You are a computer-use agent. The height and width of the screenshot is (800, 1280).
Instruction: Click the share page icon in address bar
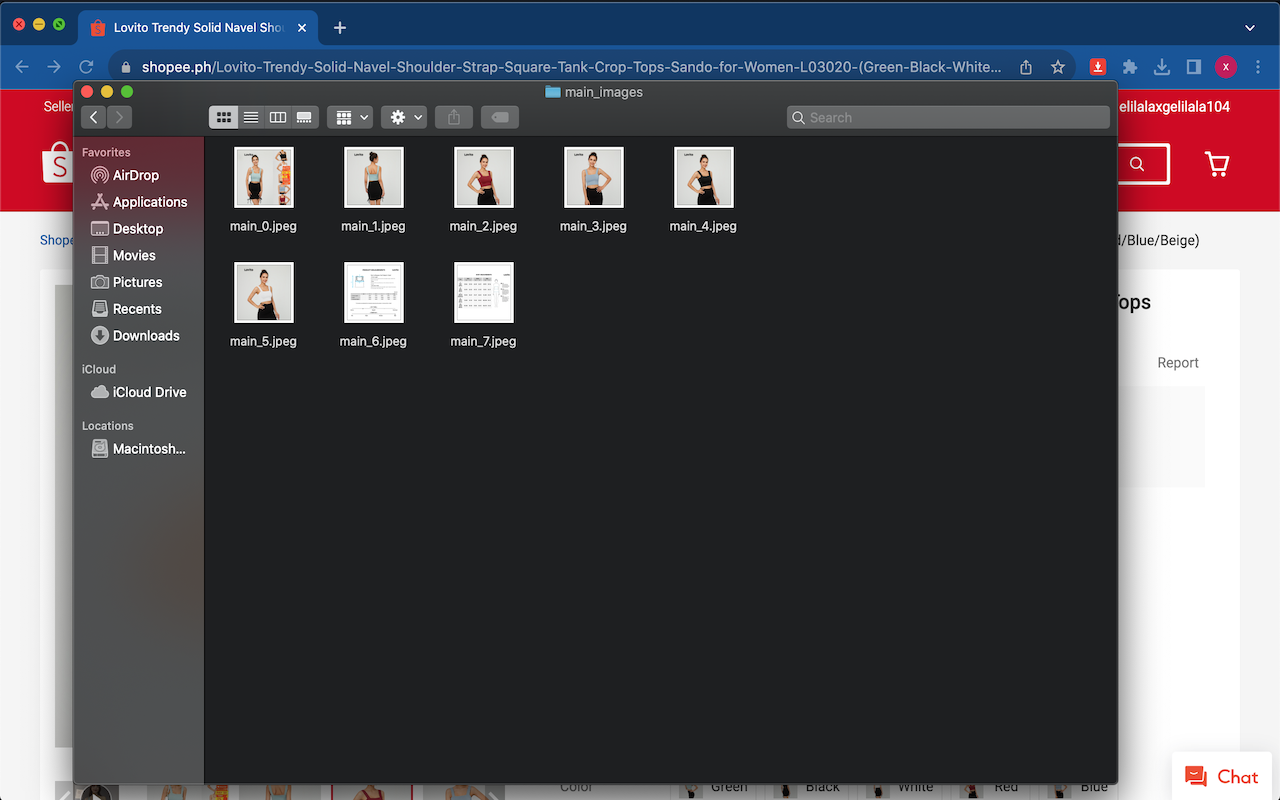[x=1026, y=67]
